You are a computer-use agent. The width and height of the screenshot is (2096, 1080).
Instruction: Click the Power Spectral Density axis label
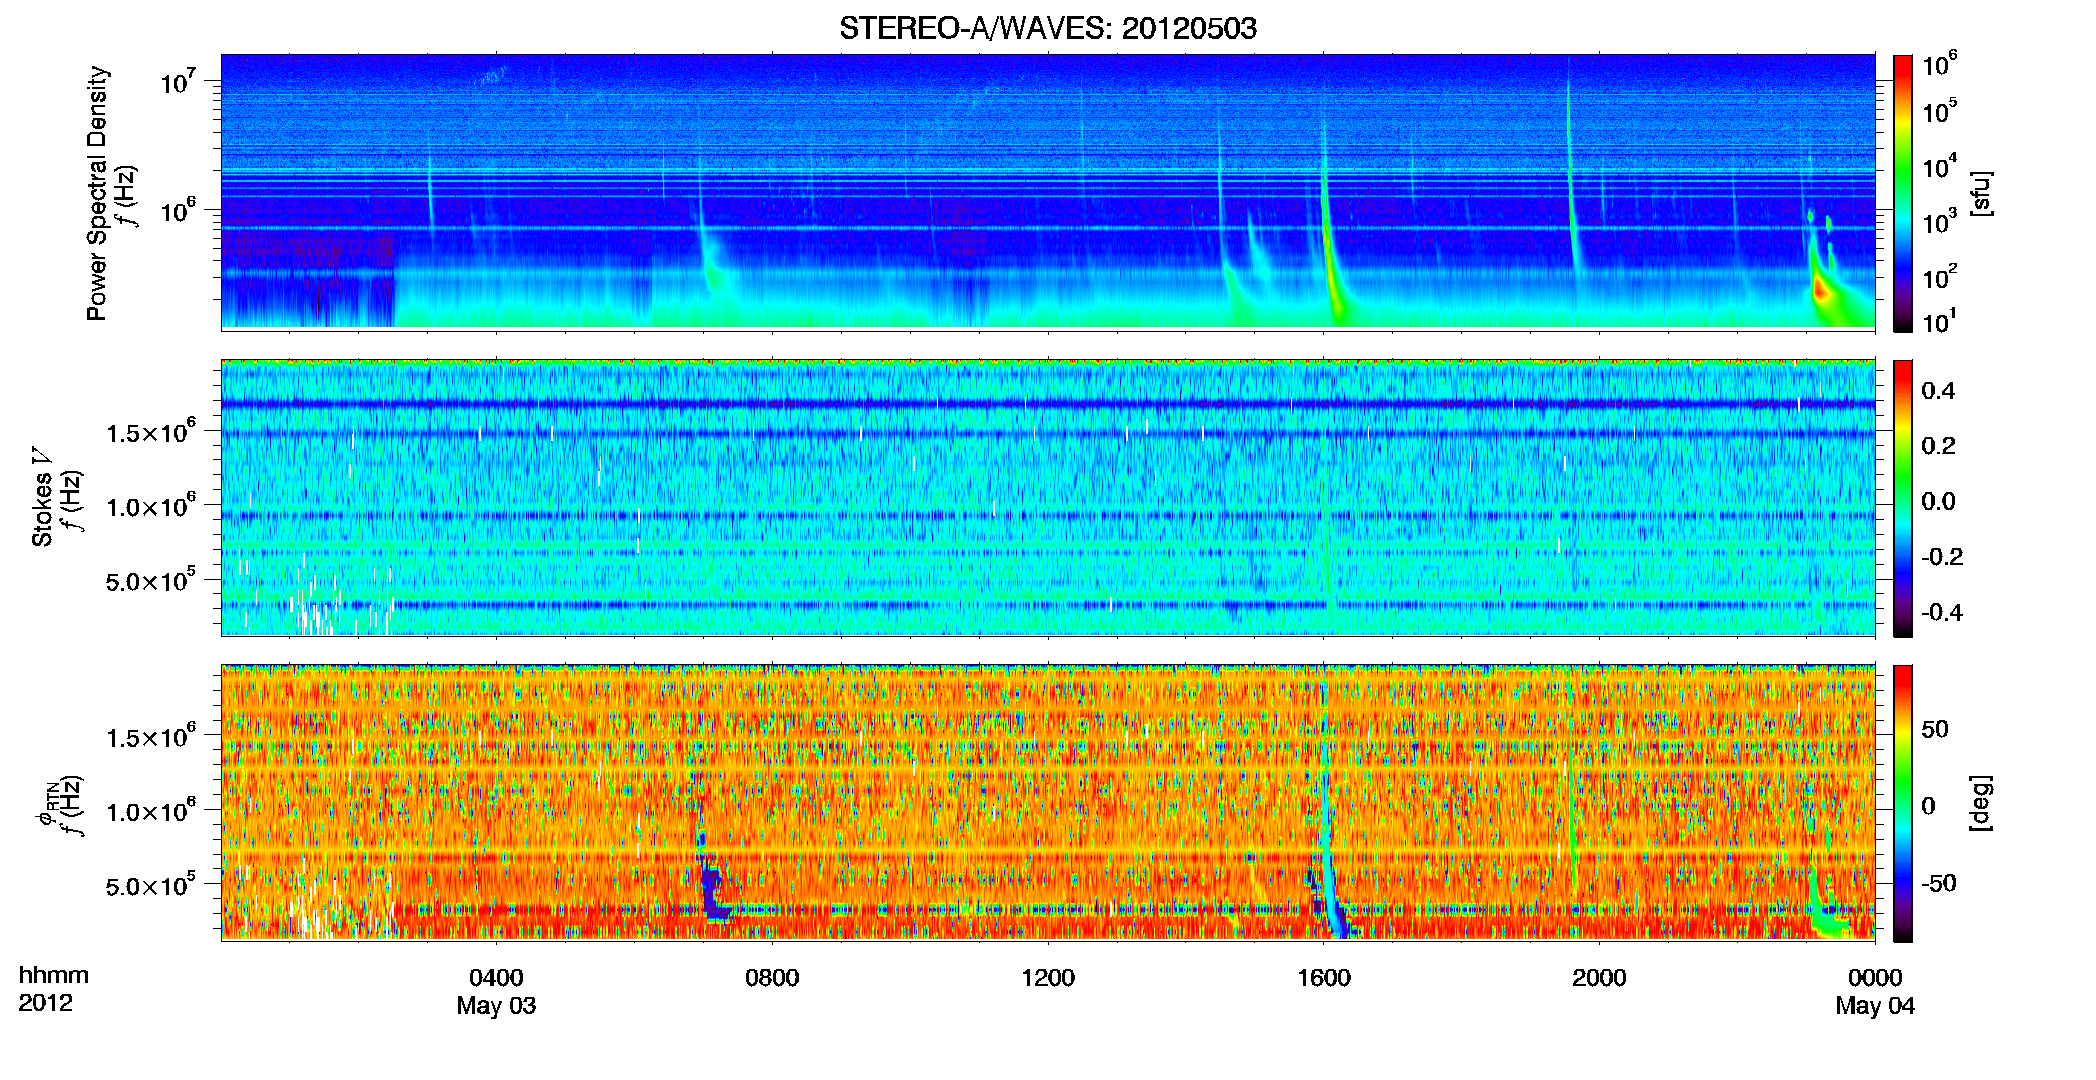(97, 193)
